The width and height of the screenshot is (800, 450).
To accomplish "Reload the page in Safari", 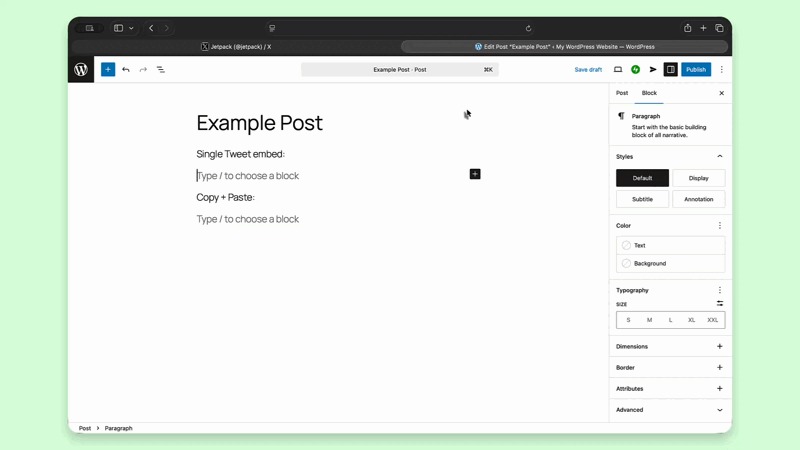I will (x=529, y=28).
